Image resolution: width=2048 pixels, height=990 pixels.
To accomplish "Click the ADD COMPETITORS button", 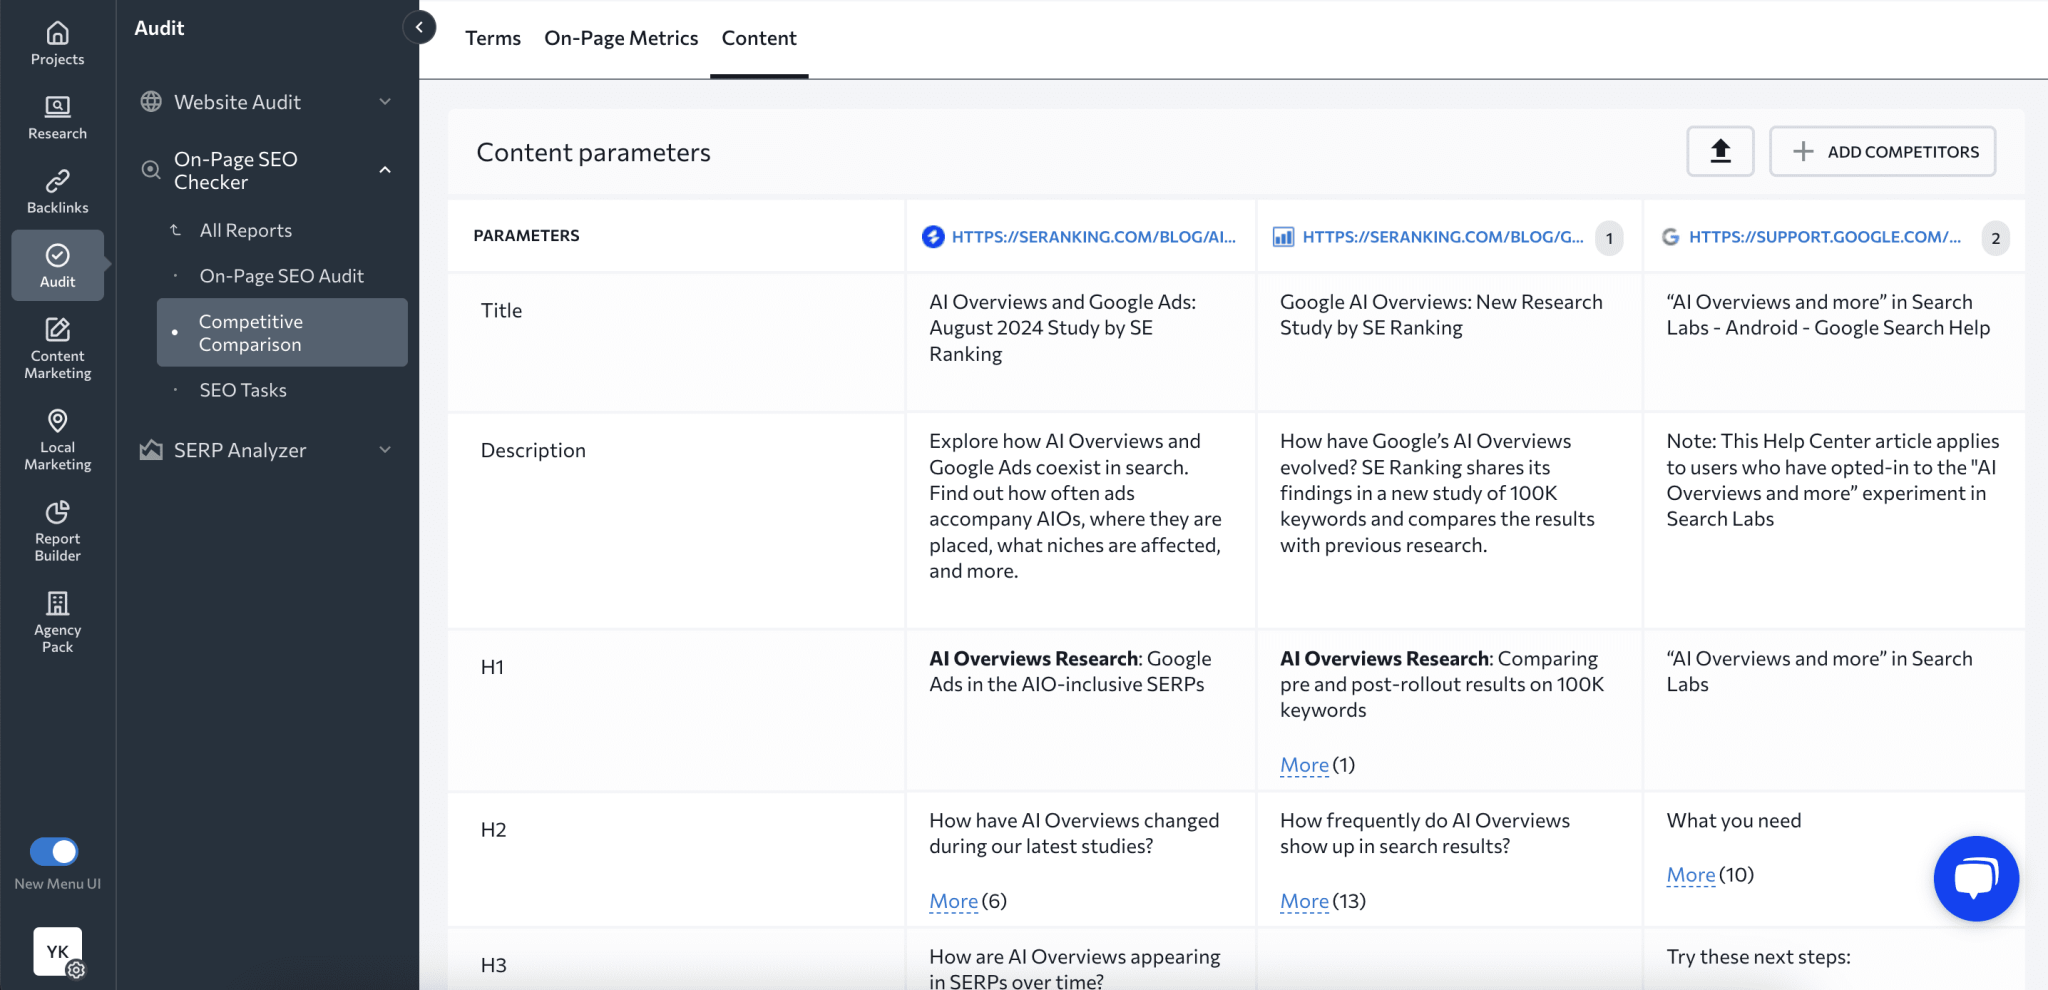I will [x=1881, y=151].
